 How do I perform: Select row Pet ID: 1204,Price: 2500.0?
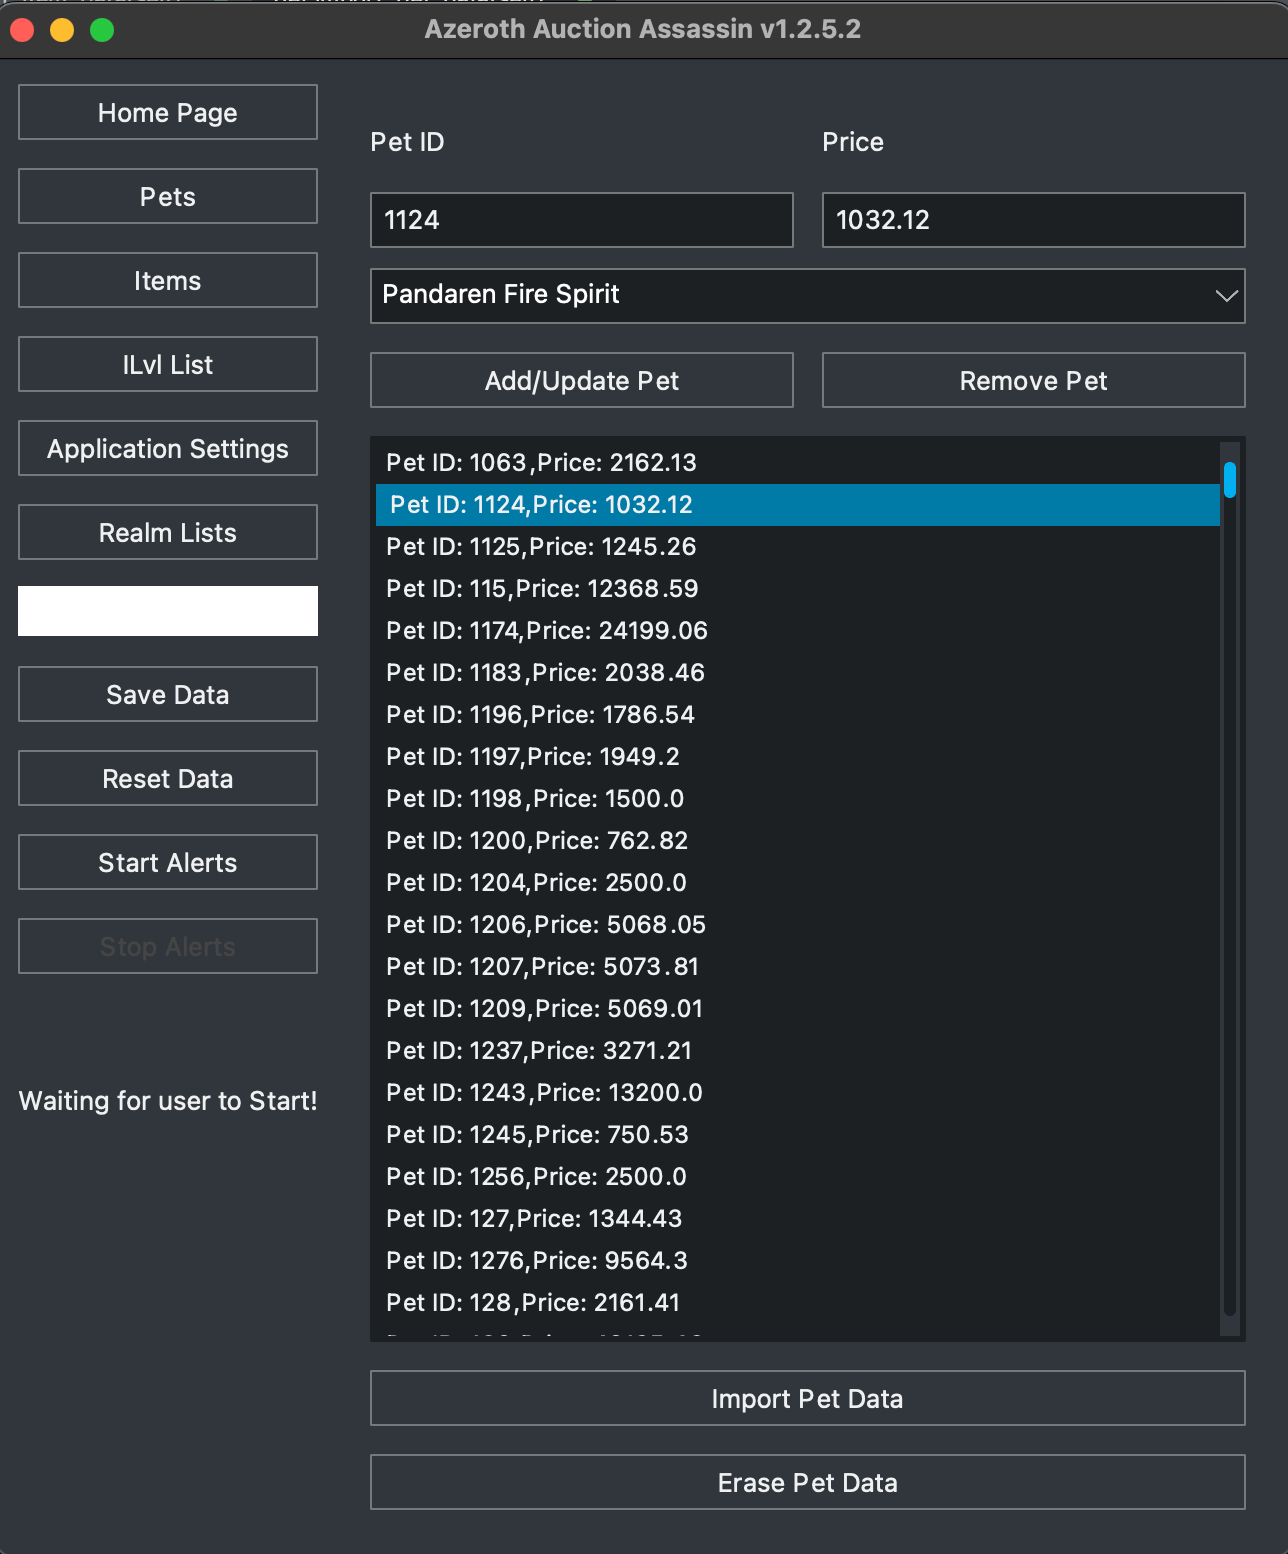(798, 883)
